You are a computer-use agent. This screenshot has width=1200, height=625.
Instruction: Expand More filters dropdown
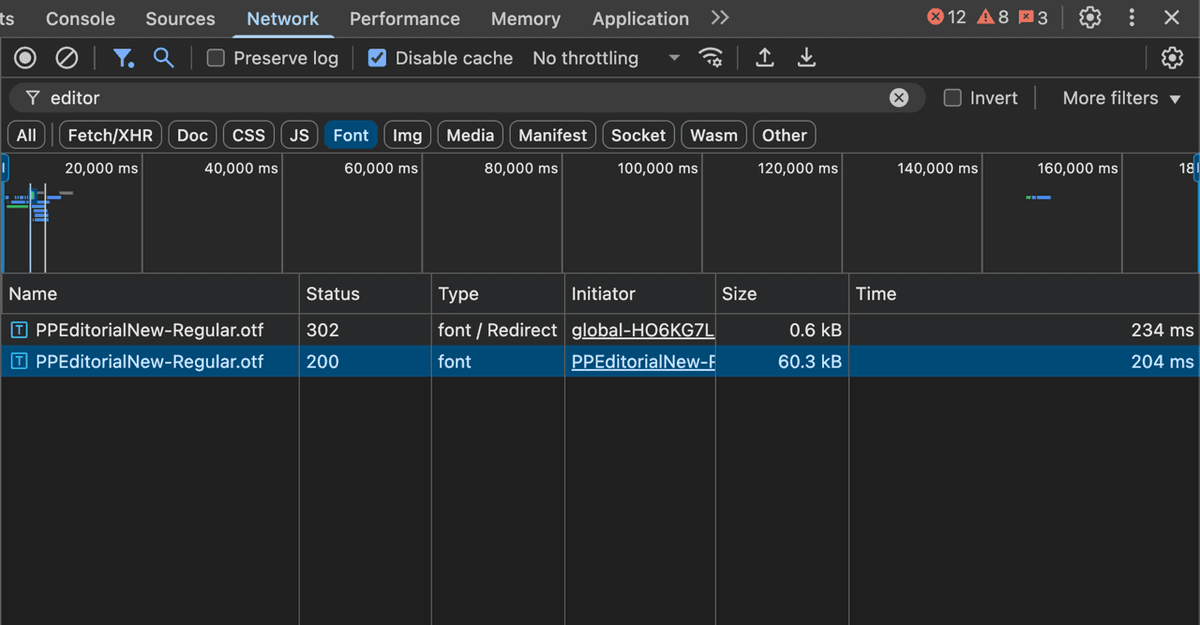tap(1121, 98)
